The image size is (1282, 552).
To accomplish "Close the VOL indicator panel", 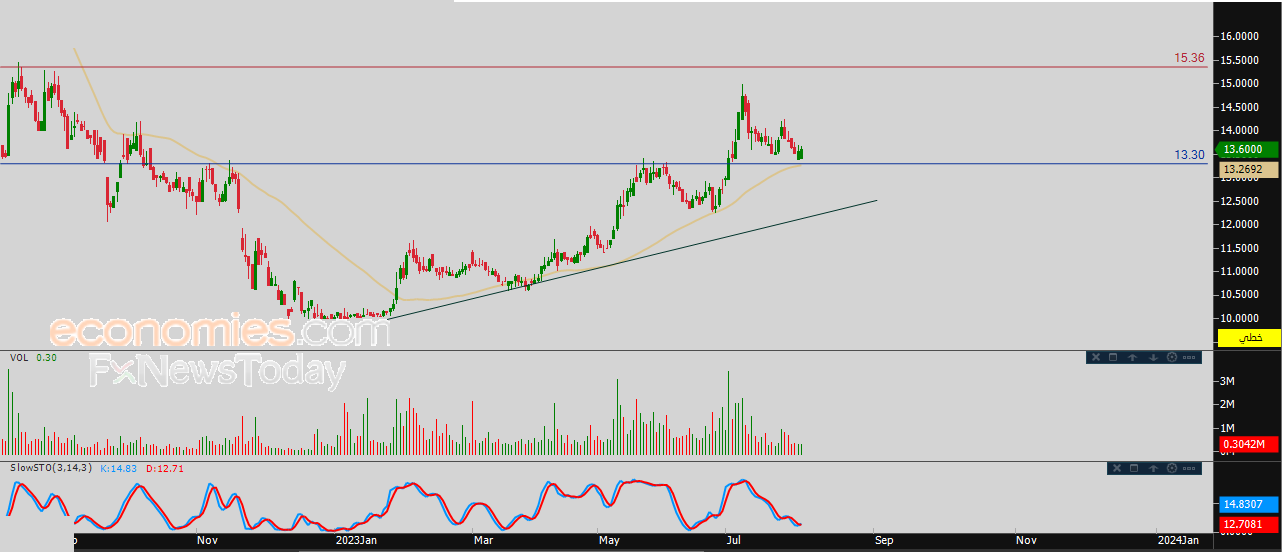I will click(1096, 357).
